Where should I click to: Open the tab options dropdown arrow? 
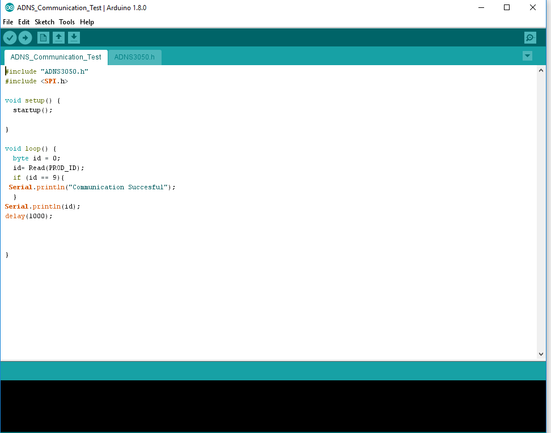(527, 56)
